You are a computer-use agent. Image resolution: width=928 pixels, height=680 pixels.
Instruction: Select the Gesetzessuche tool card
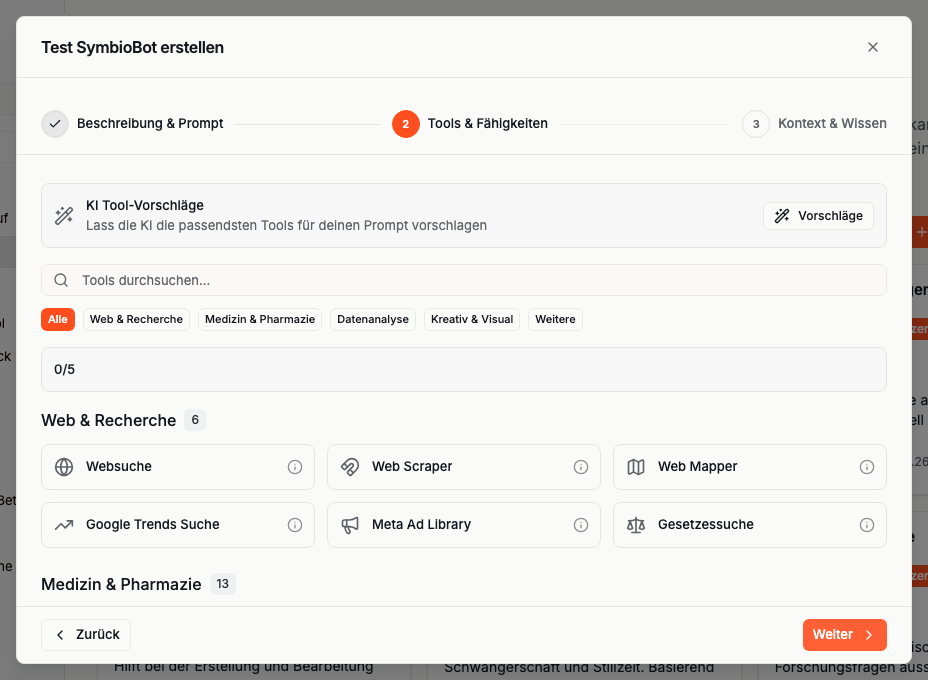coord(735,525)
